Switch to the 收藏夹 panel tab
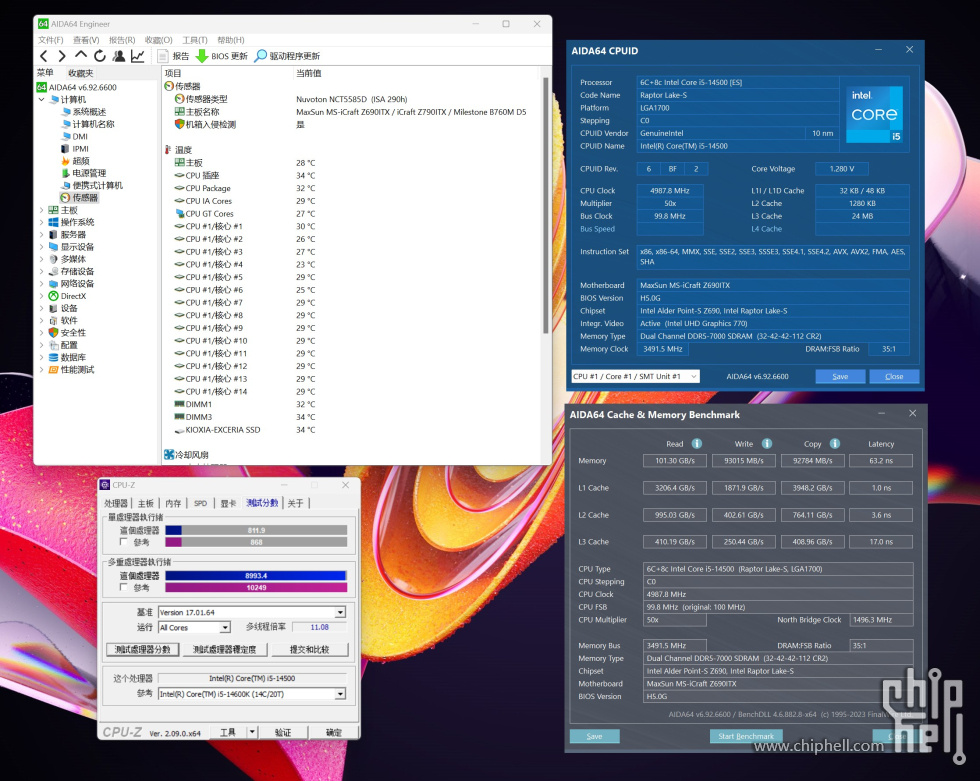Image resolution: width=980 pixels, height=781 pixels. point(81,73)
